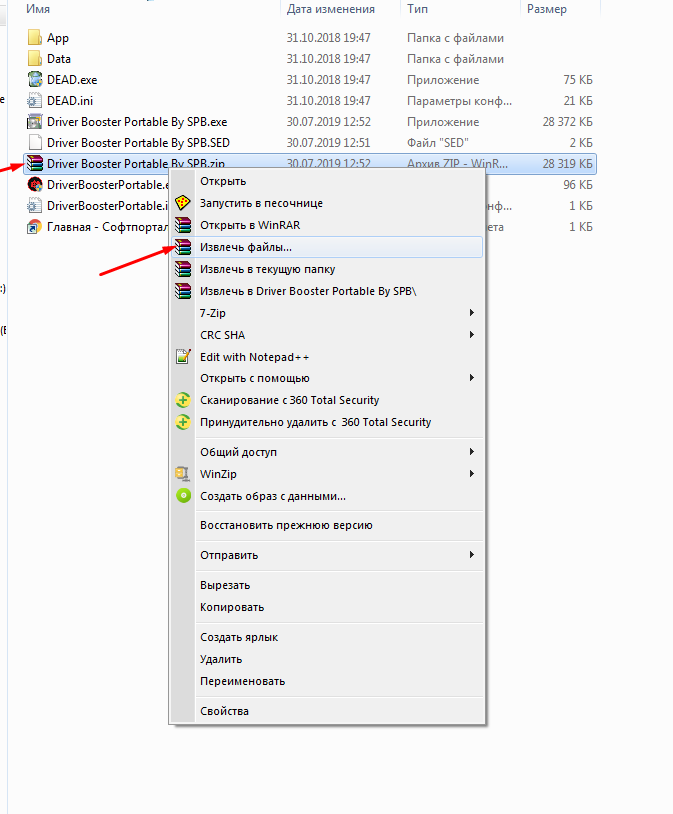Click the Chrome shortcut icon for Главная - Софтпортал
Viewport: 673px width, 814px height.
click(34, 227)
